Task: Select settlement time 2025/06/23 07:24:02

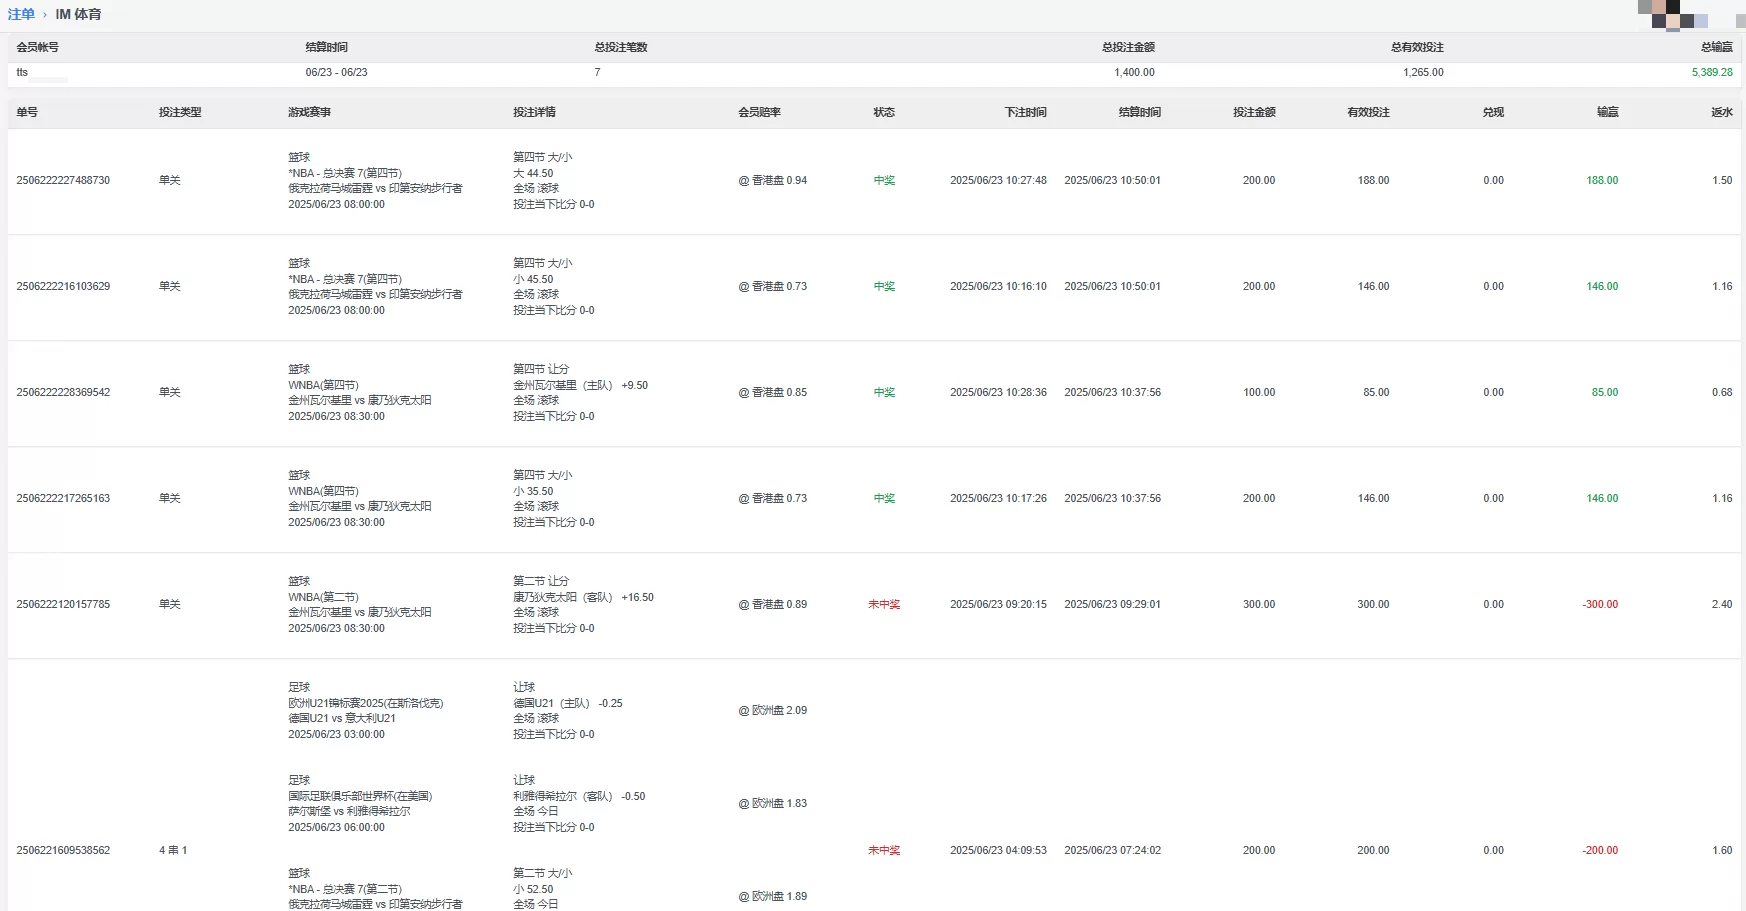Action: 1112,850
